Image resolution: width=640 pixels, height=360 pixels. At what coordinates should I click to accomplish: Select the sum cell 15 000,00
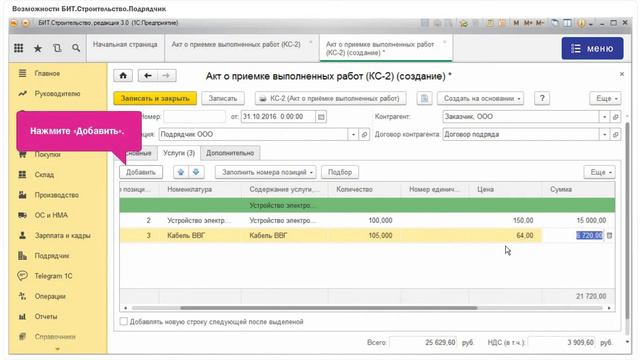point(578,220)
